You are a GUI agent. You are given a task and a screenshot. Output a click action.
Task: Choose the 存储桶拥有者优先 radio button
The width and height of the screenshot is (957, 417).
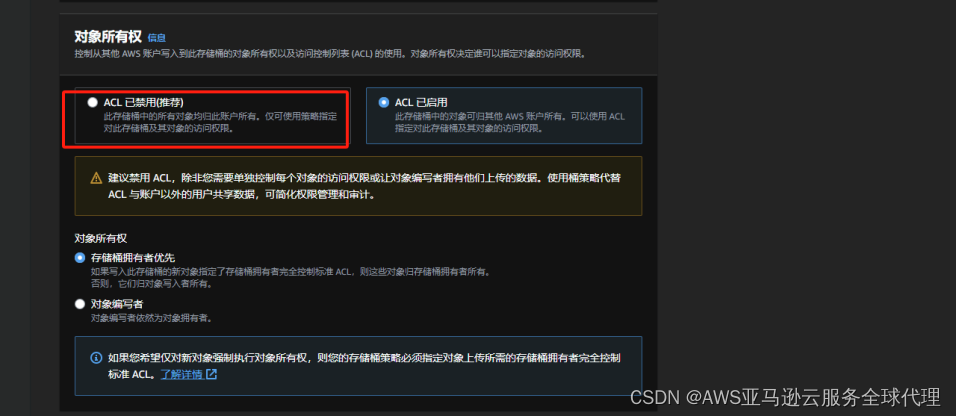(79, 258)
